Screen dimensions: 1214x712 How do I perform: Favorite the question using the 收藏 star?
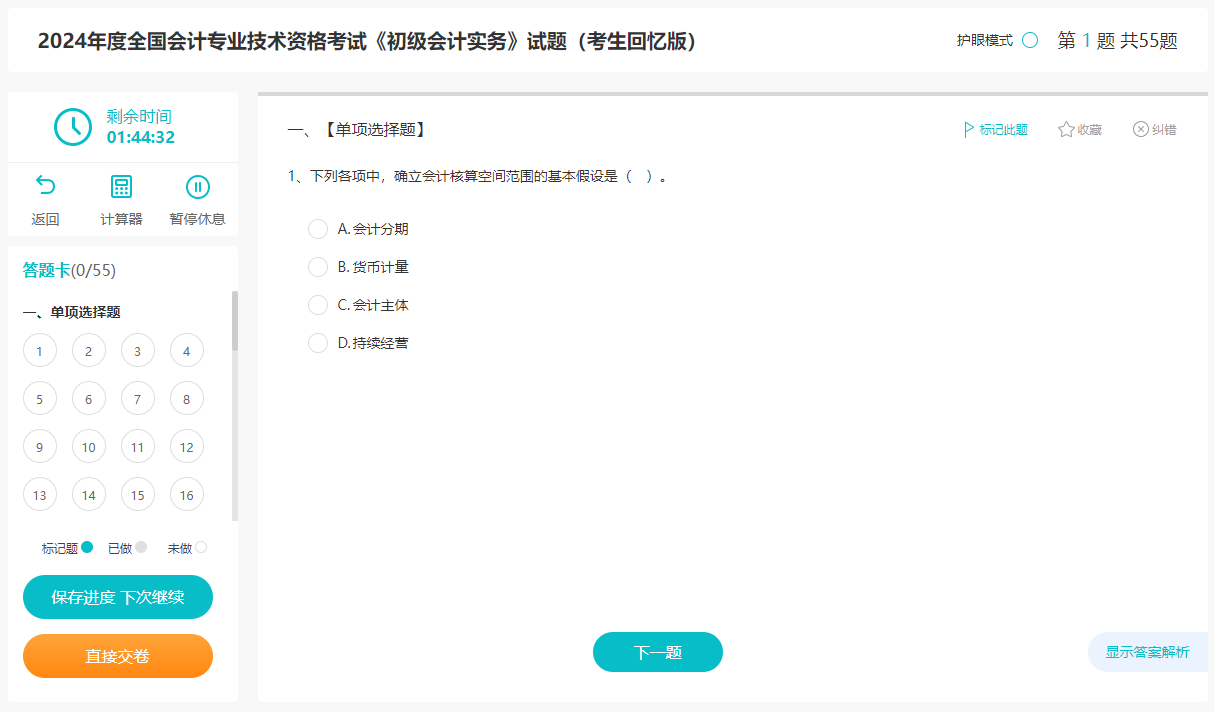click(1079, 129)
